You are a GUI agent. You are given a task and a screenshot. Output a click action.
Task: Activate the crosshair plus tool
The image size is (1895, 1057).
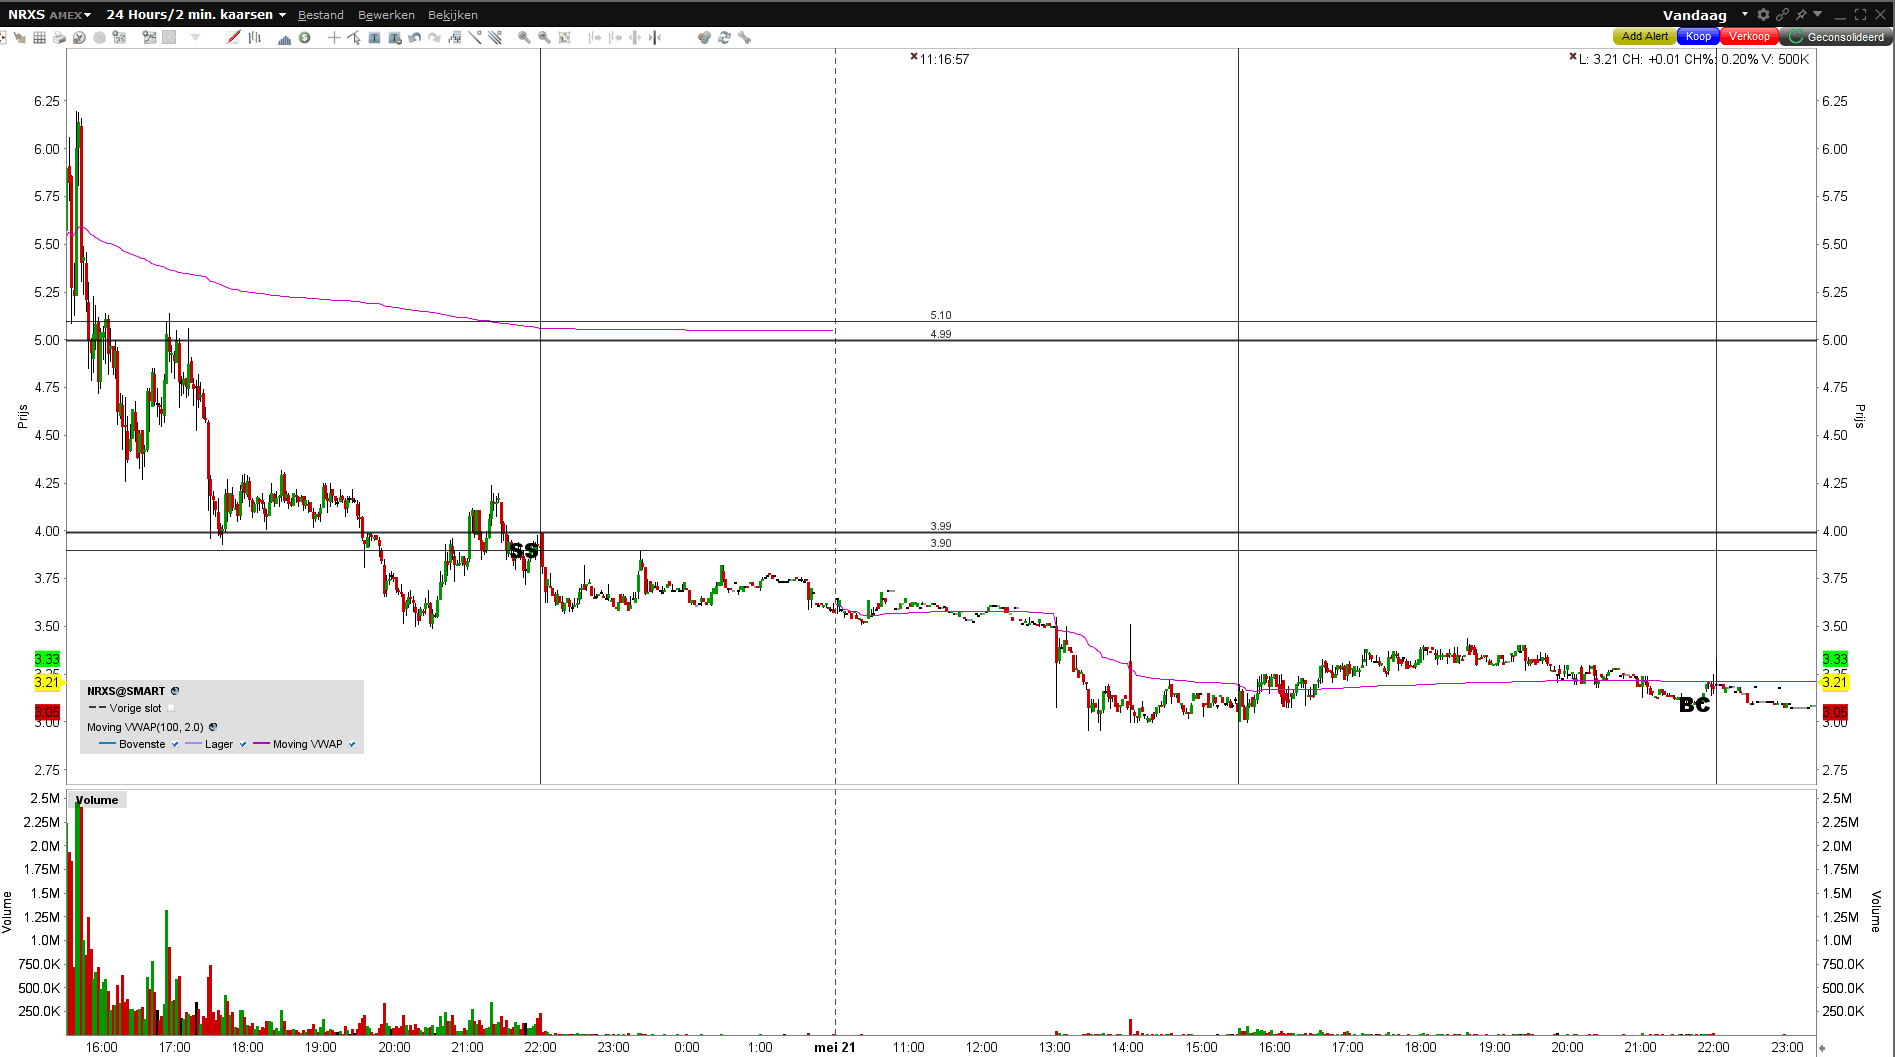coord(334,38)
